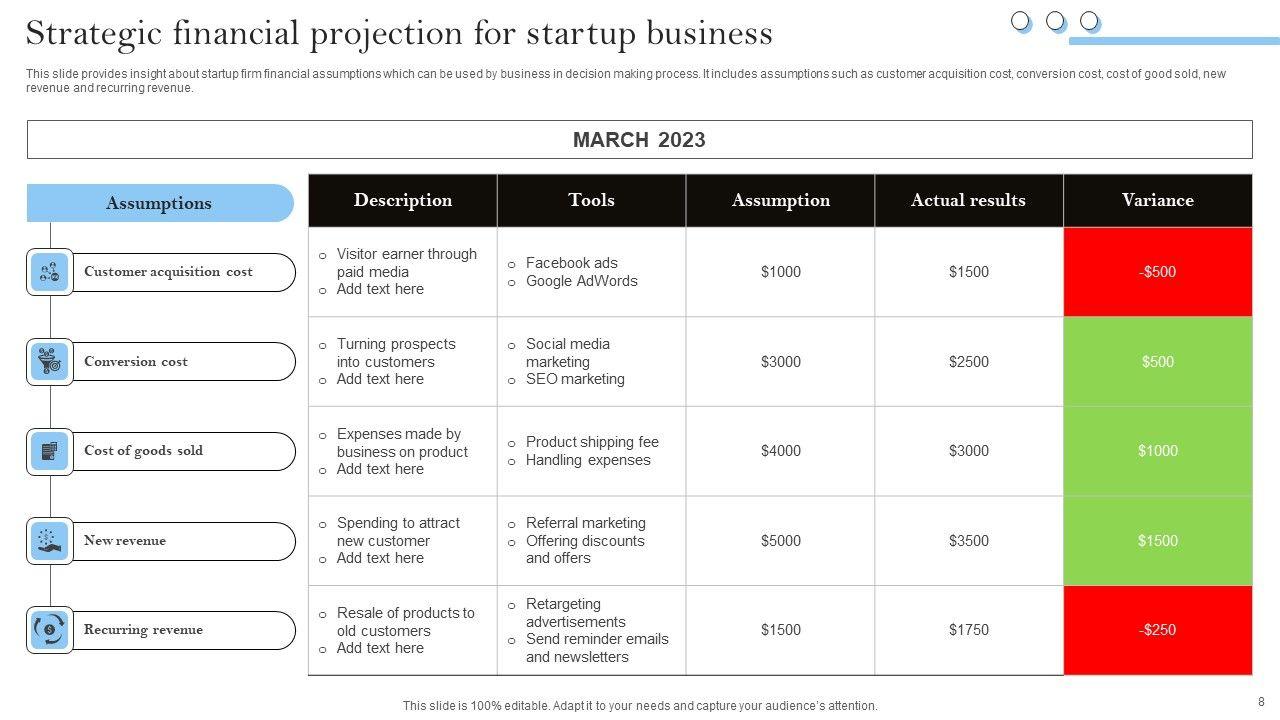Click the green $1500 variance cell
Viewport: 1280px width, 720px height.
point(1157,541)
